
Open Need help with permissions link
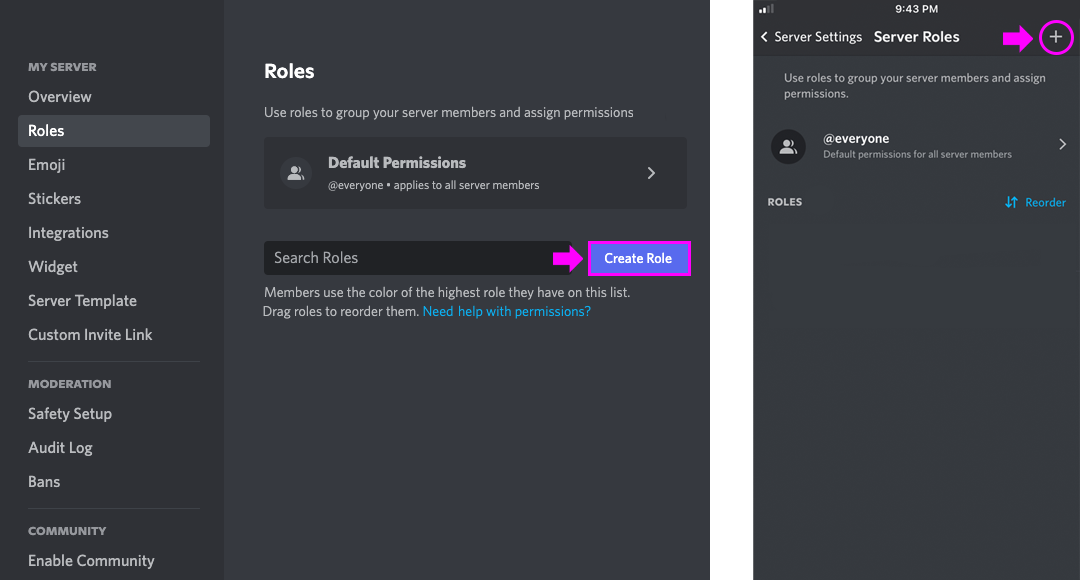click(506, 311)
